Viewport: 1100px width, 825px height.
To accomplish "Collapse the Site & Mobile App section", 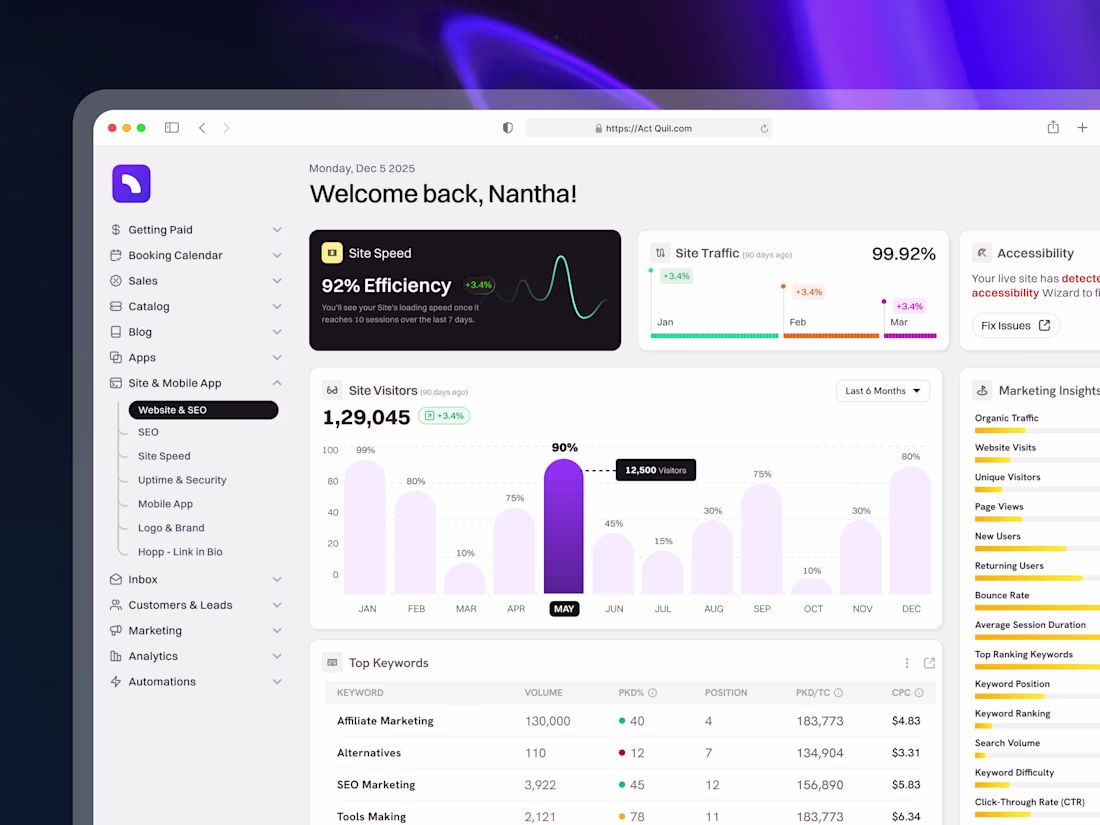I will pos(277,383).
